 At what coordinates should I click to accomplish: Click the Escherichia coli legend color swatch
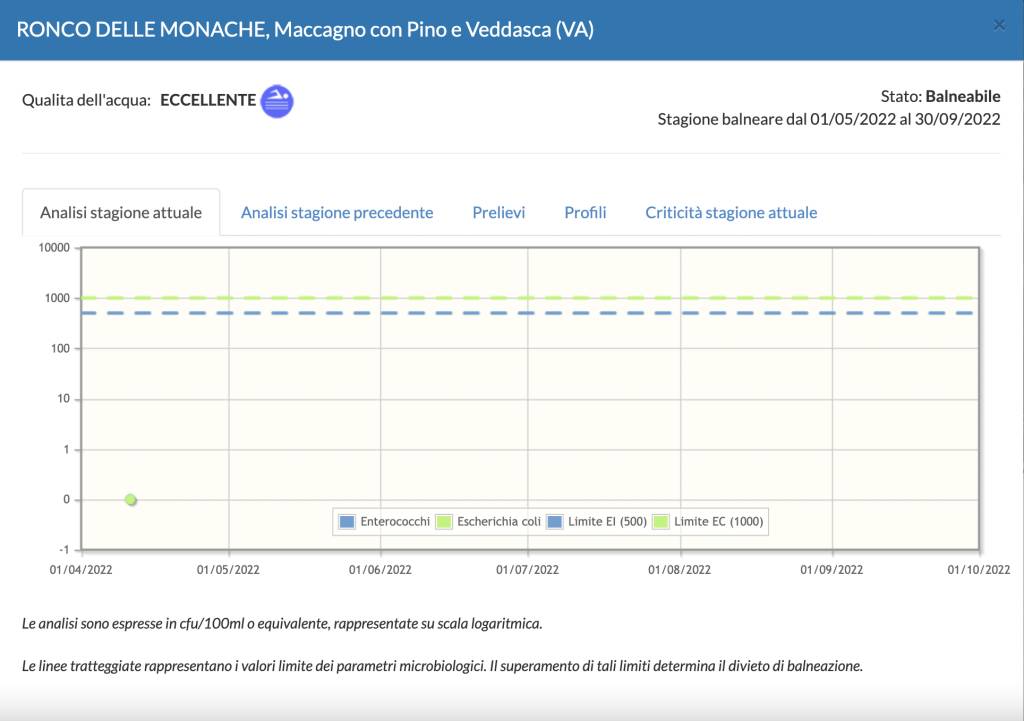tap(444, 522)
